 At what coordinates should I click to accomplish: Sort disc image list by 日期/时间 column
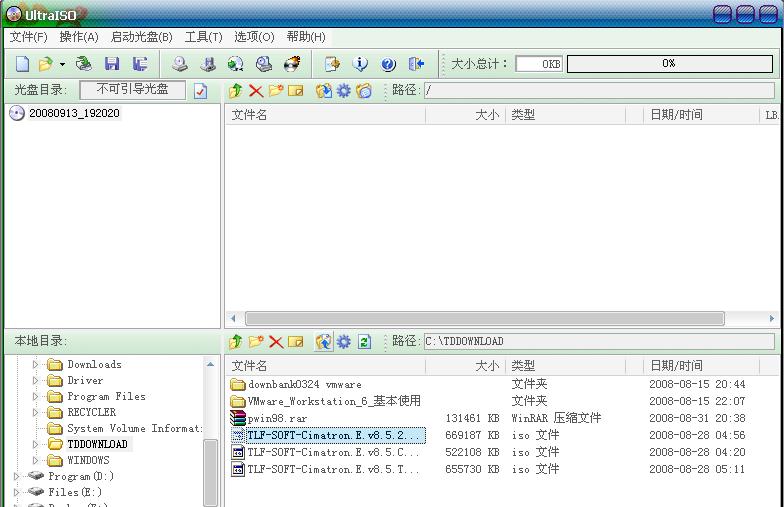tap(700, 115)
